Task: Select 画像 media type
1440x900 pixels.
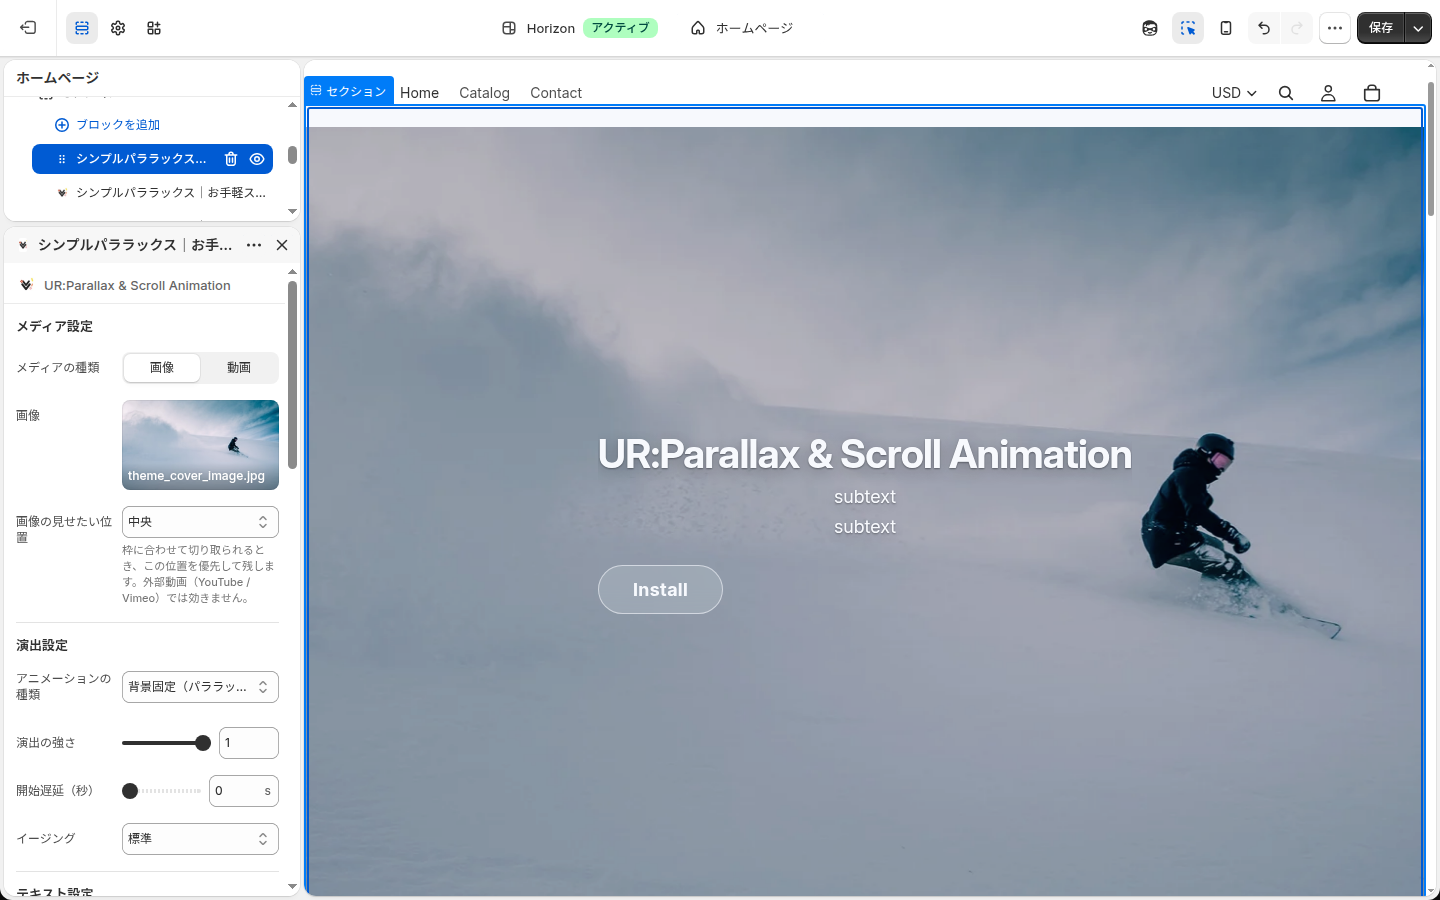Action: [x=162, y=368]
